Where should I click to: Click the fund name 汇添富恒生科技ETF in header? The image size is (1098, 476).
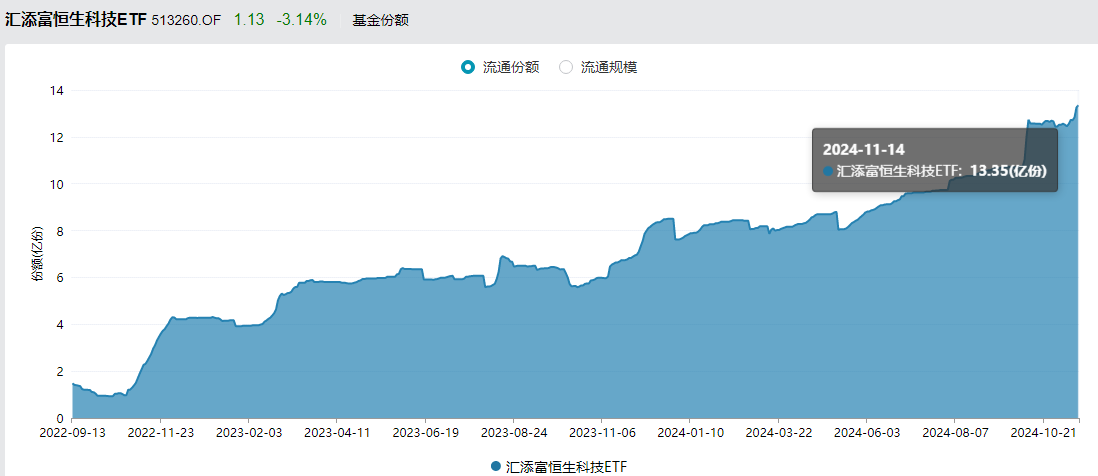coord(76,20)
